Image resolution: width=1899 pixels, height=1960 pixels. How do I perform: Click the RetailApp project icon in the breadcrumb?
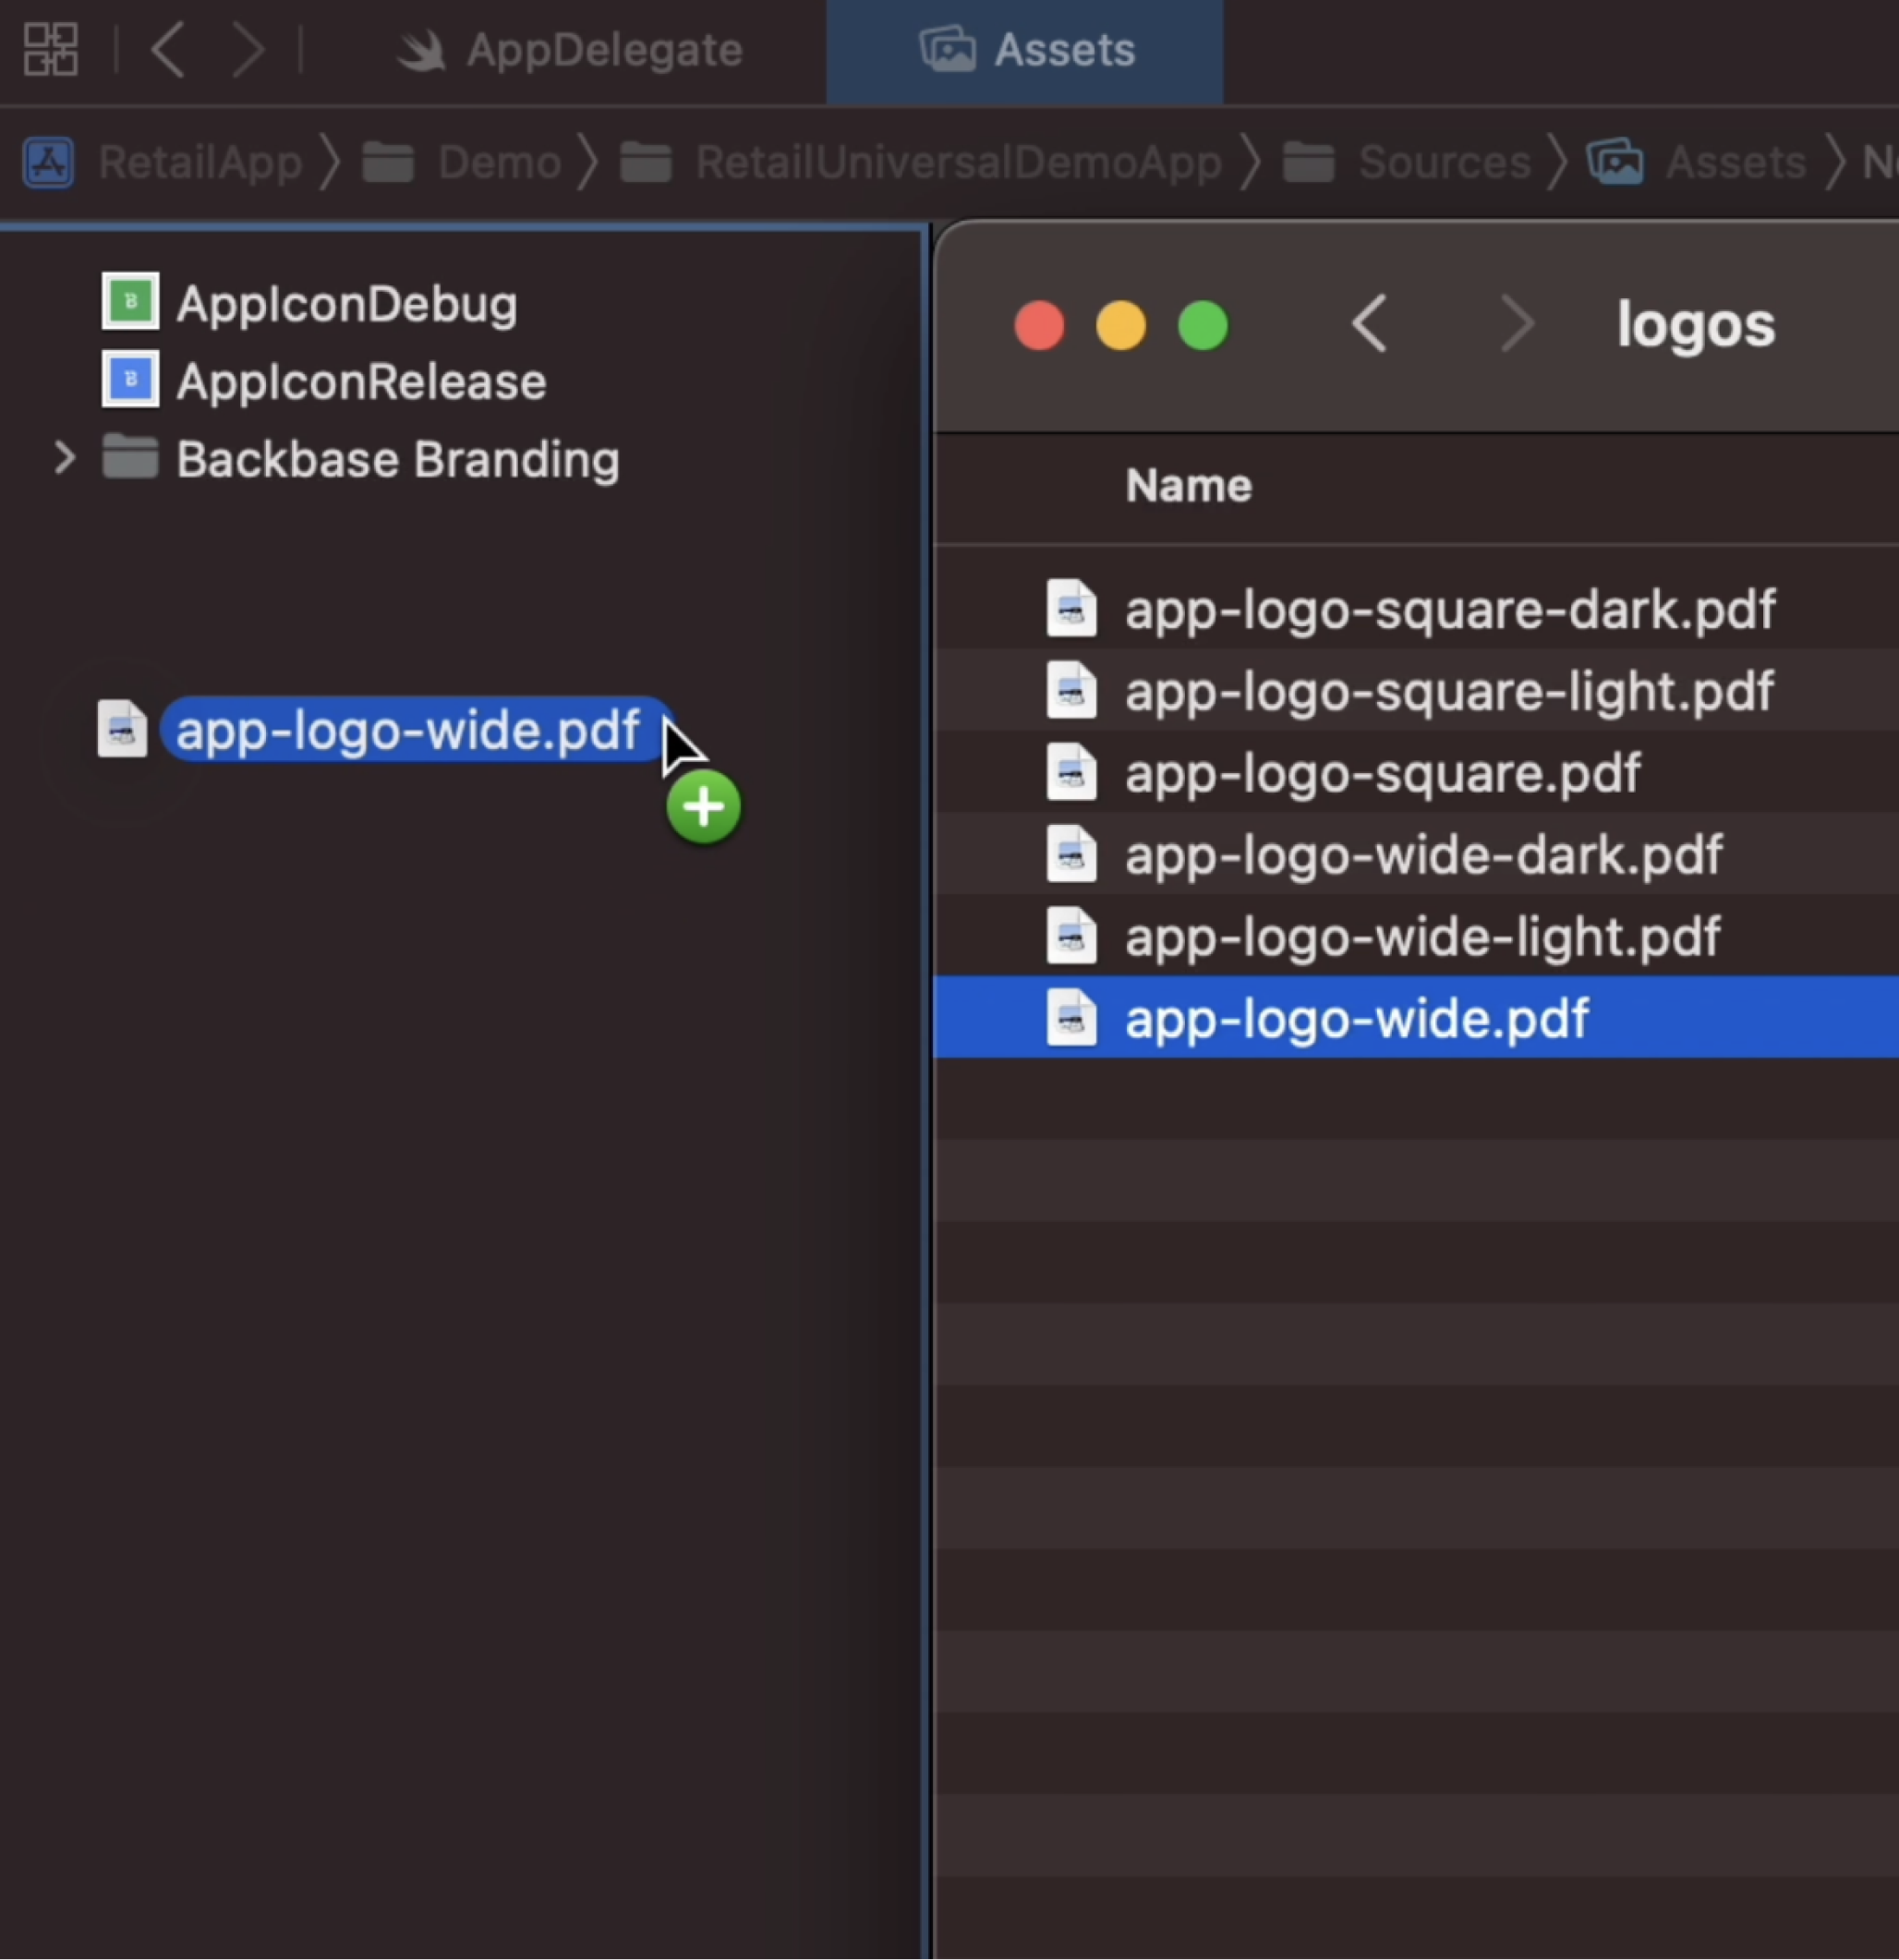(48, 162)
